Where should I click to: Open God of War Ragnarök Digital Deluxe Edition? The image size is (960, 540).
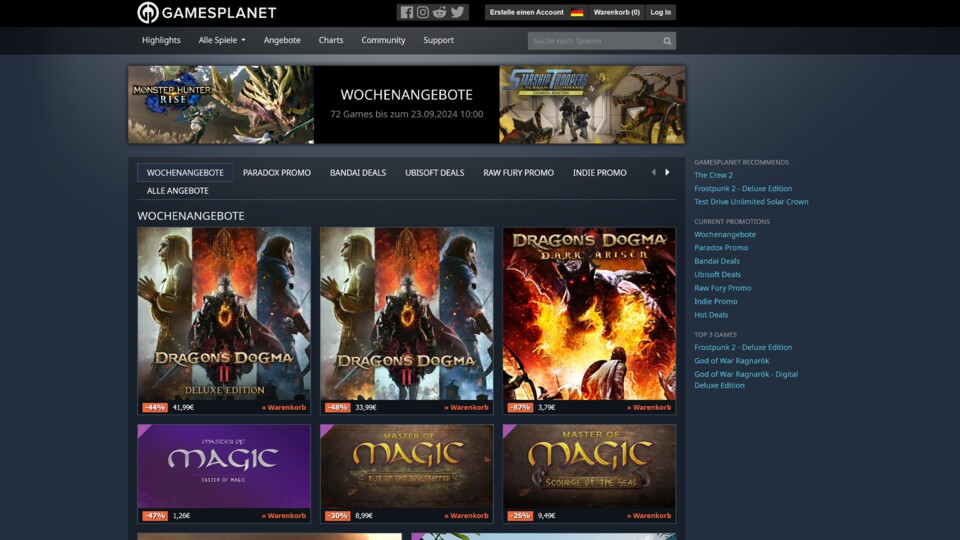tap(746, 380)
